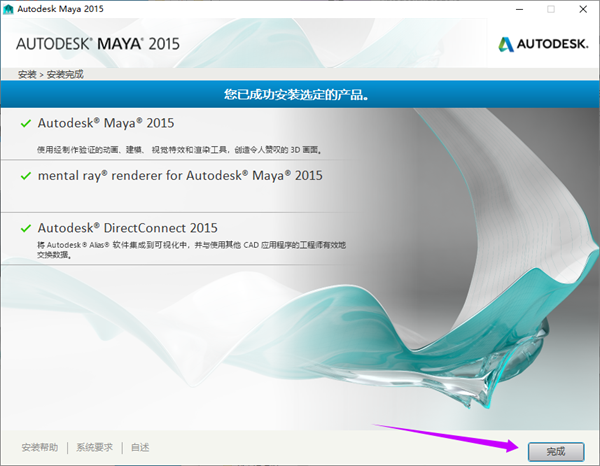Click the green checkmark beside Autodesk Maya 2015
The width and height of the screenshot is (600, 466).
pyautogui.click(x=26, y=123)
